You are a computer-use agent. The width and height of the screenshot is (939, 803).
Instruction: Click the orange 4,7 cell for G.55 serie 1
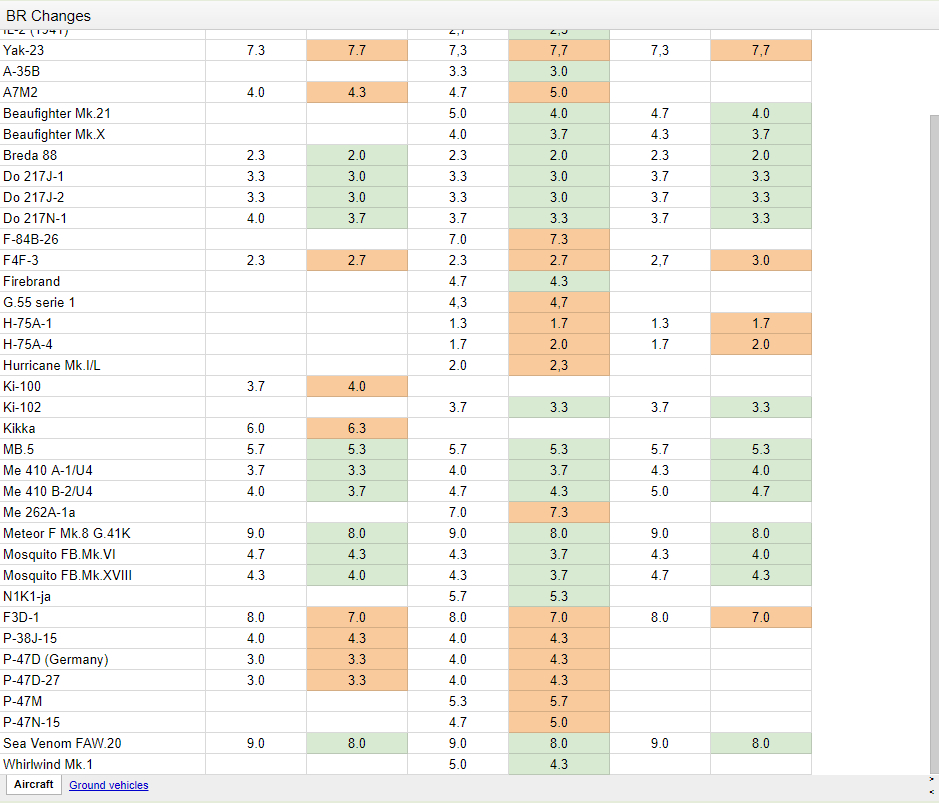coord(558,303)
